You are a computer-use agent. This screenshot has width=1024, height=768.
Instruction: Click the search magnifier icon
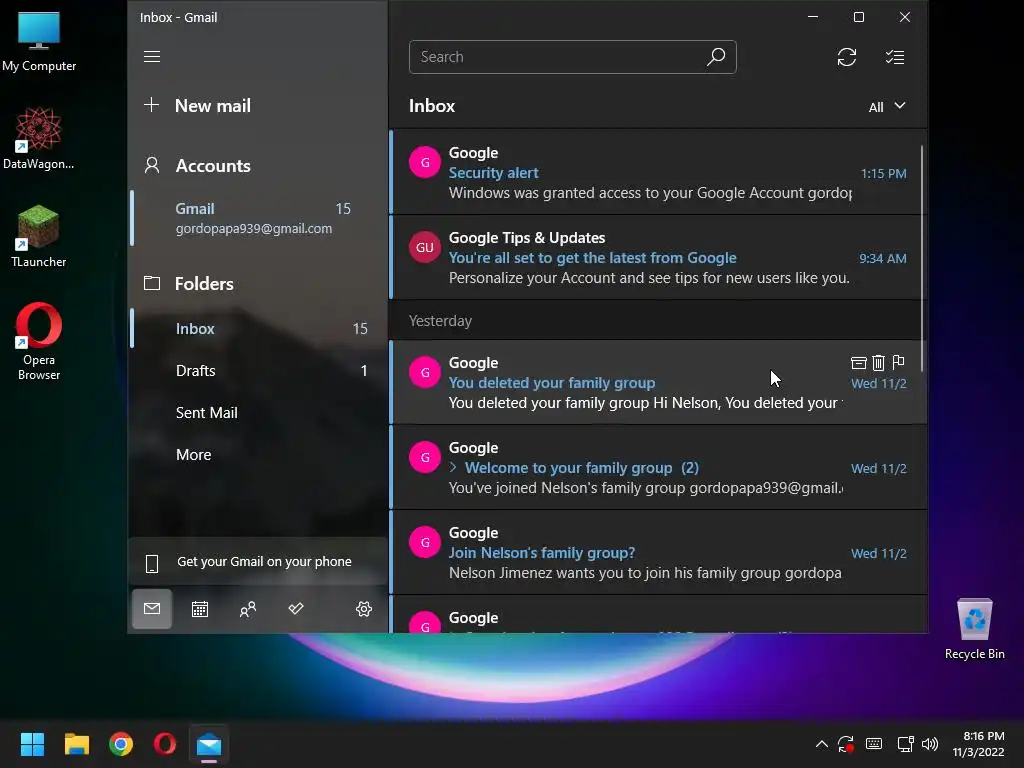(x=716, y=57)
